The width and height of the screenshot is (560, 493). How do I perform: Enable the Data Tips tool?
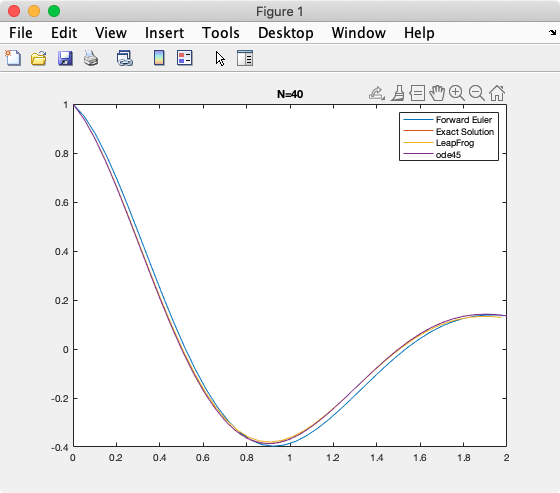[x=417, y=93]
